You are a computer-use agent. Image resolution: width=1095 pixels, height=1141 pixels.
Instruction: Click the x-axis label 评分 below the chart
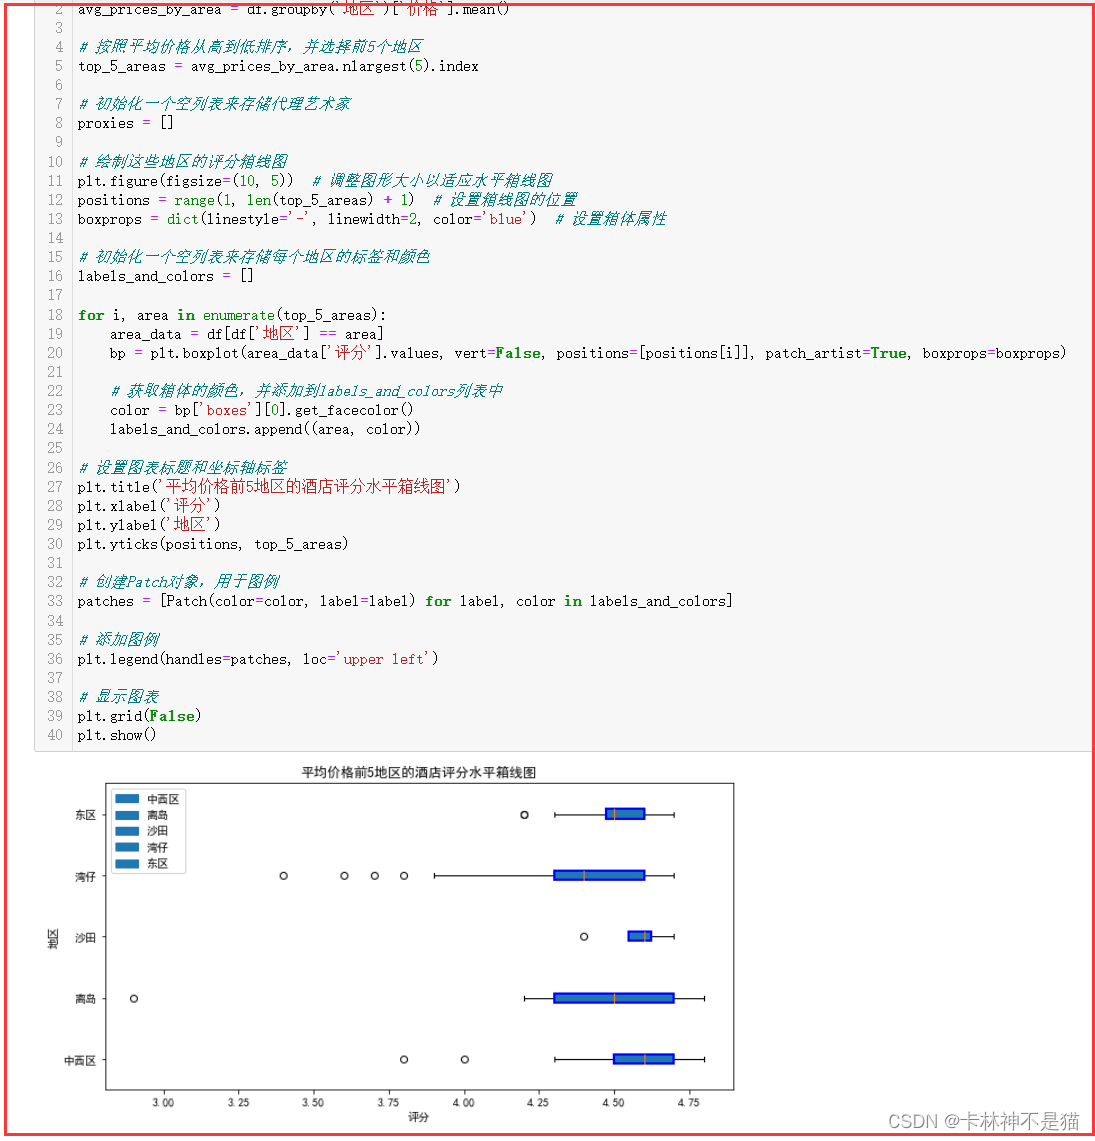(418, 1116)
